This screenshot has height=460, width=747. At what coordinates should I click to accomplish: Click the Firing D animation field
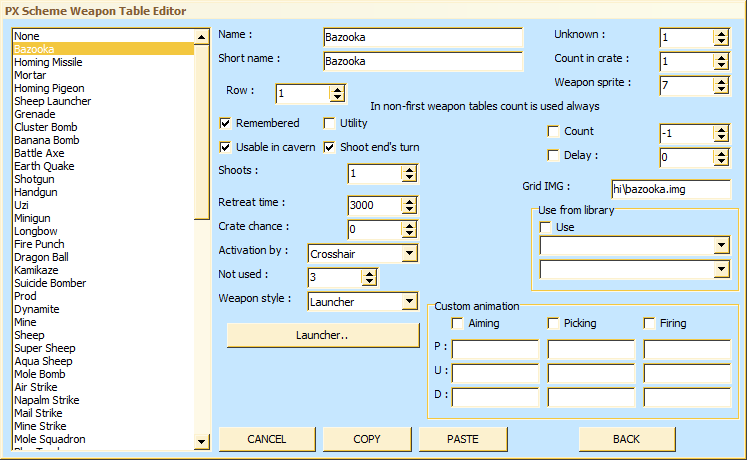tap(687, 397)
